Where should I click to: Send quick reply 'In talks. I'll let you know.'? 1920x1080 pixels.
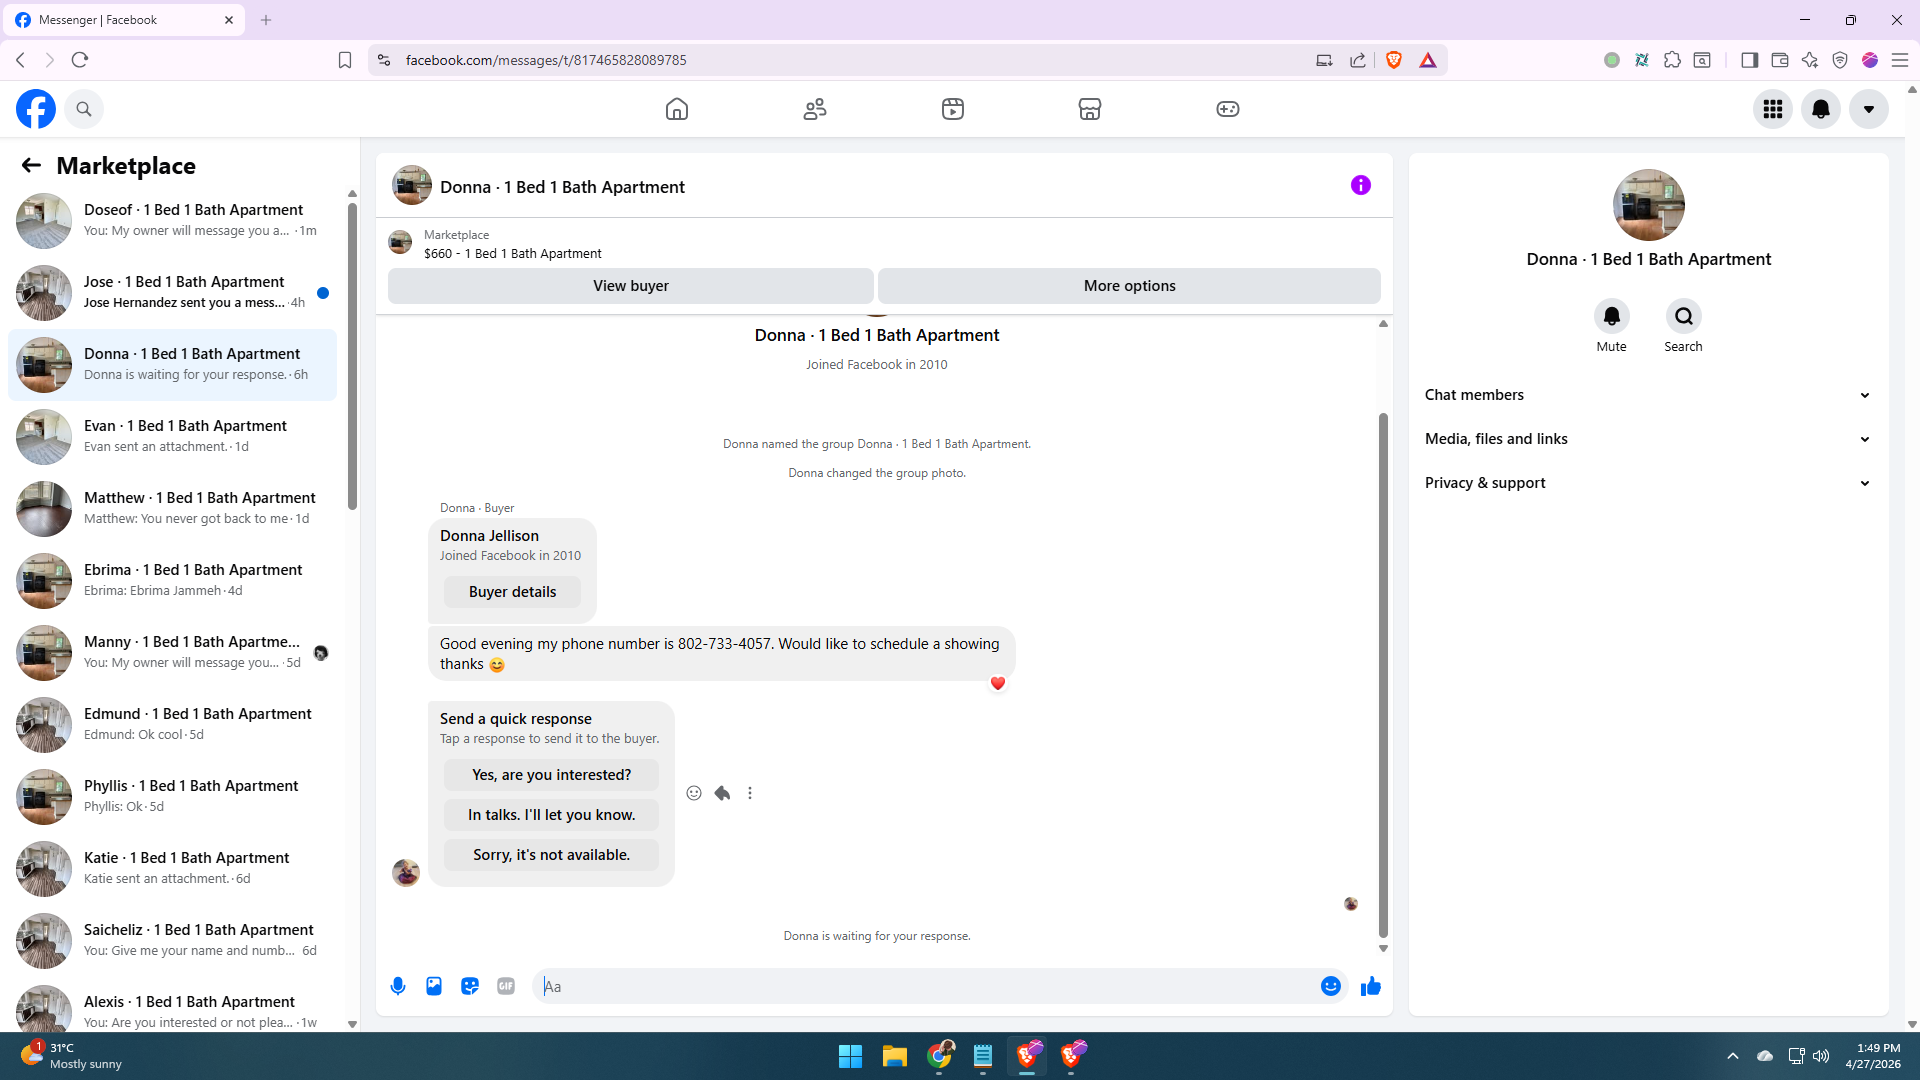point(552,815)
